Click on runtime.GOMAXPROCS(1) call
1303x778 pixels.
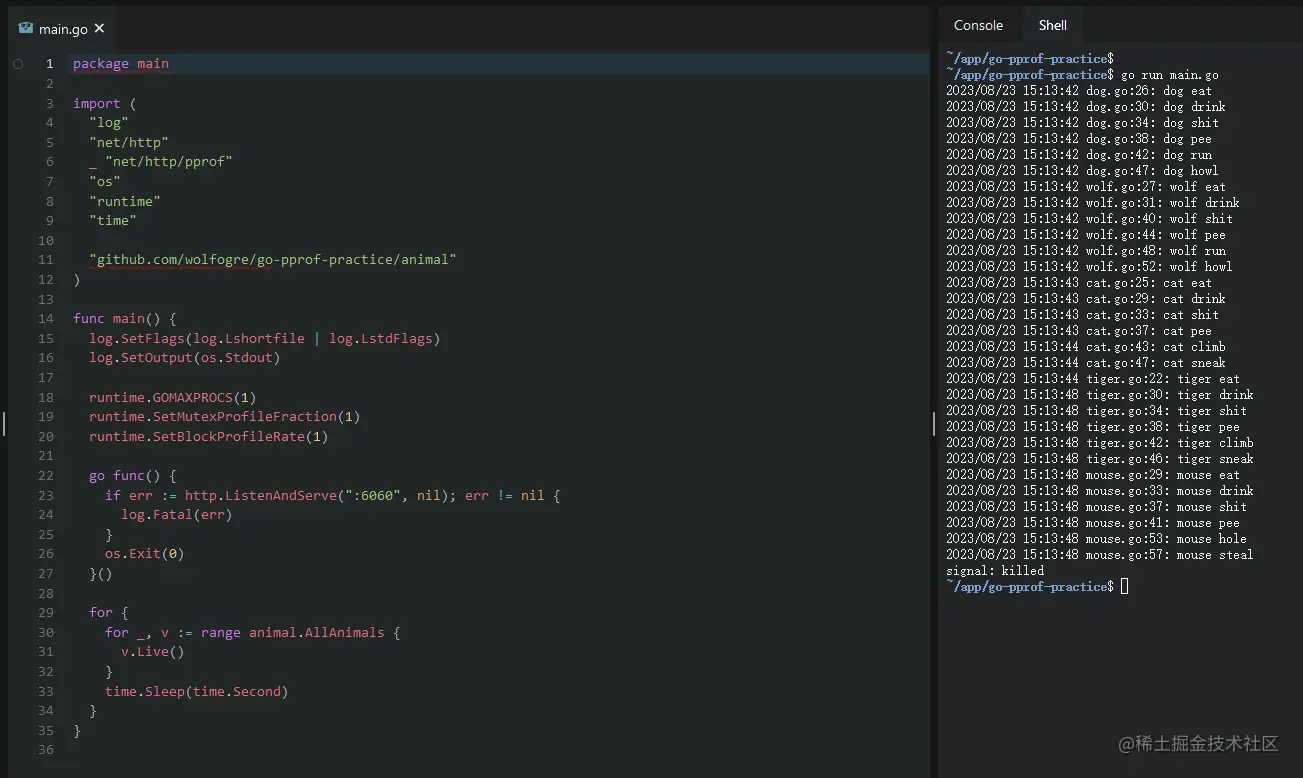(x=172, y=397)
